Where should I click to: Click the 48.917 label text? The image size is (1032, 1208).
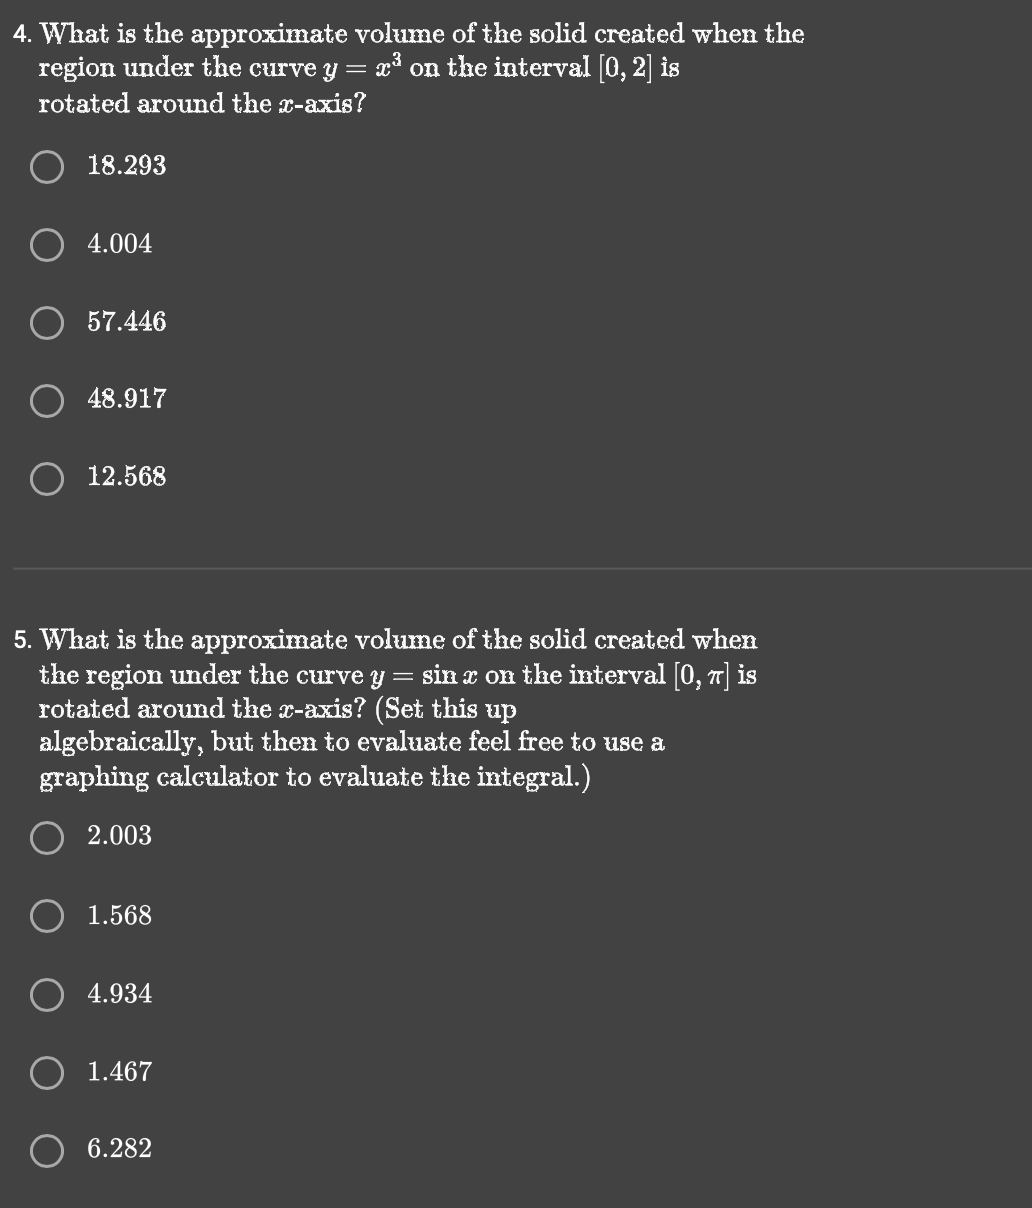coord(127,399)
